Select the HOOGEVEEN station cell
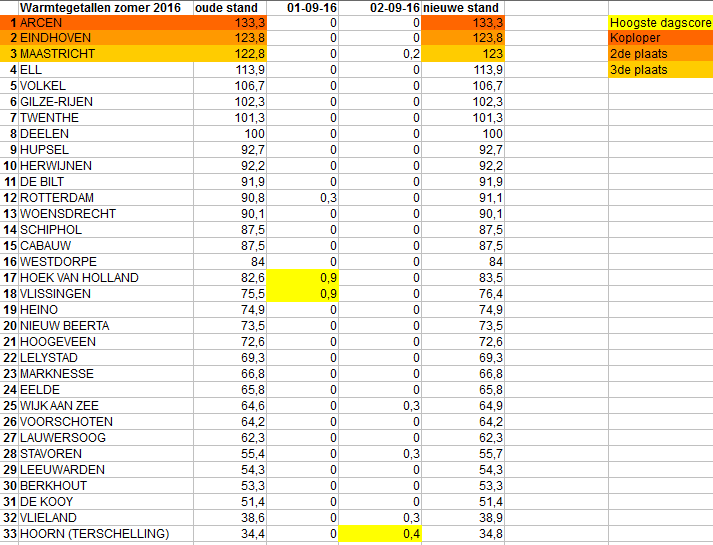 coord(106,342)
